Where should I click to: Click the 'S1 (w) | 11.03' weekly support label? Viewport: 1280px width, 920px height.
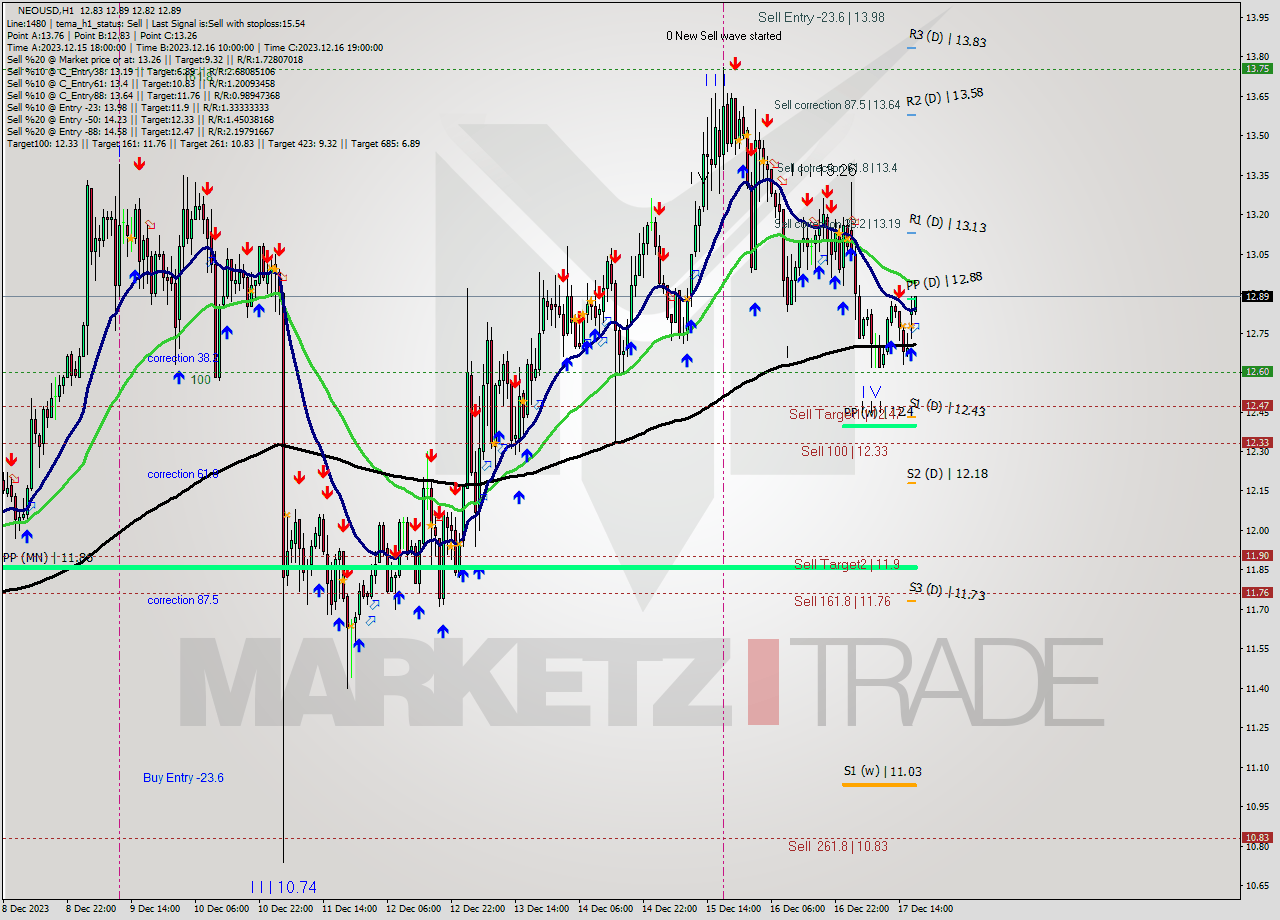pyautogui.click(x=882, y=771)
